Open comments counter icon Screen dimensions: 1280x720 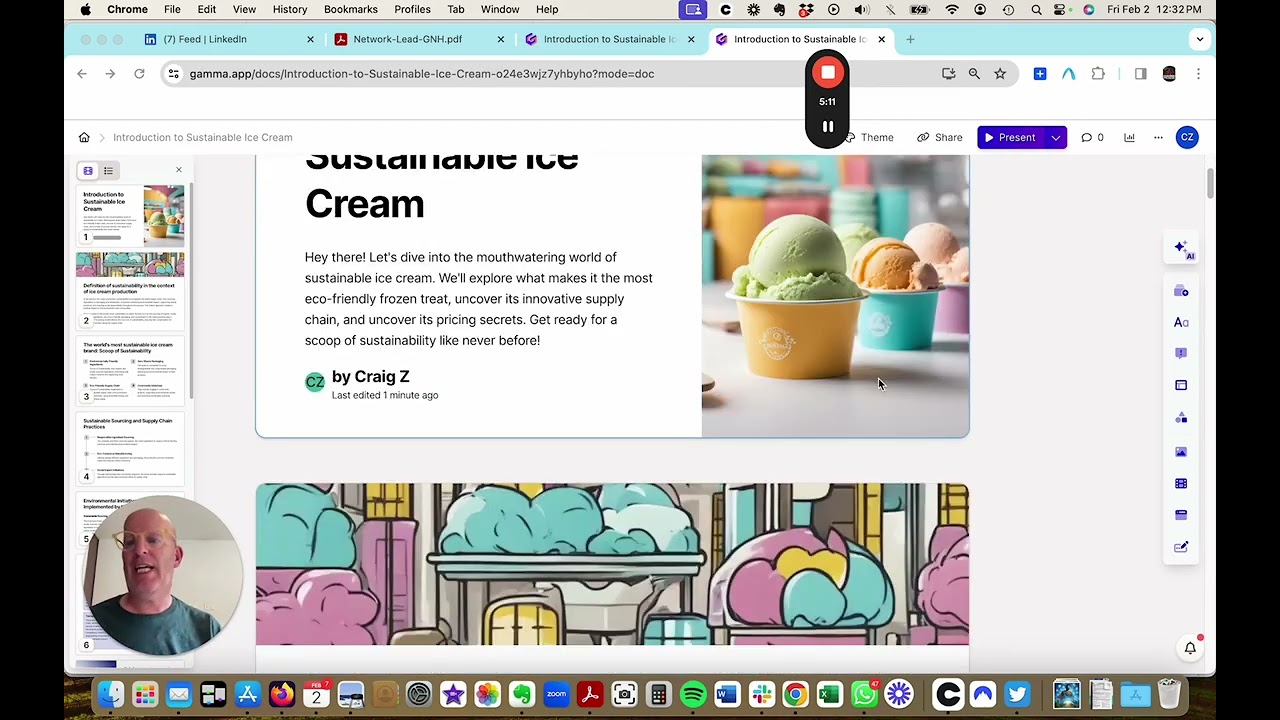1092,137
